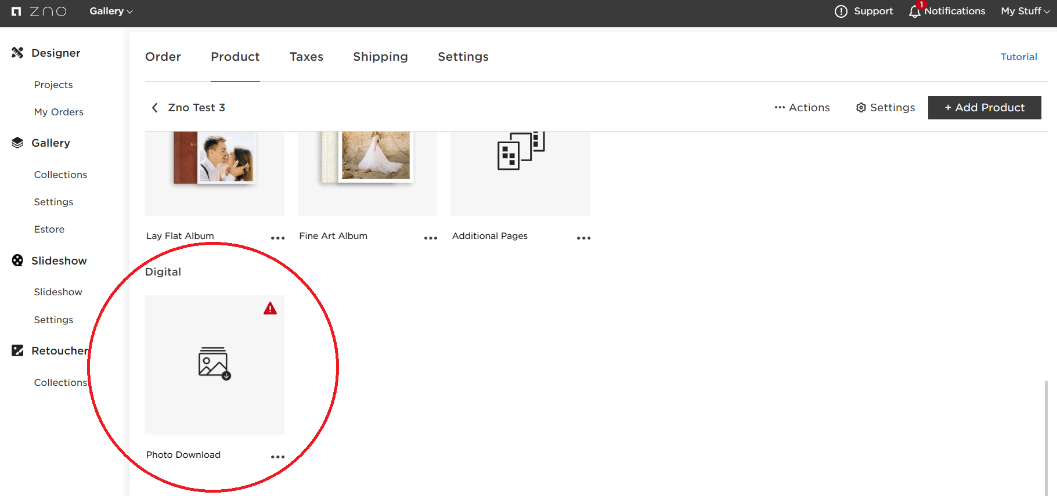The image size is (1057, 496).
Task: Open Collections under Retoucher
Action: point(61,382)
